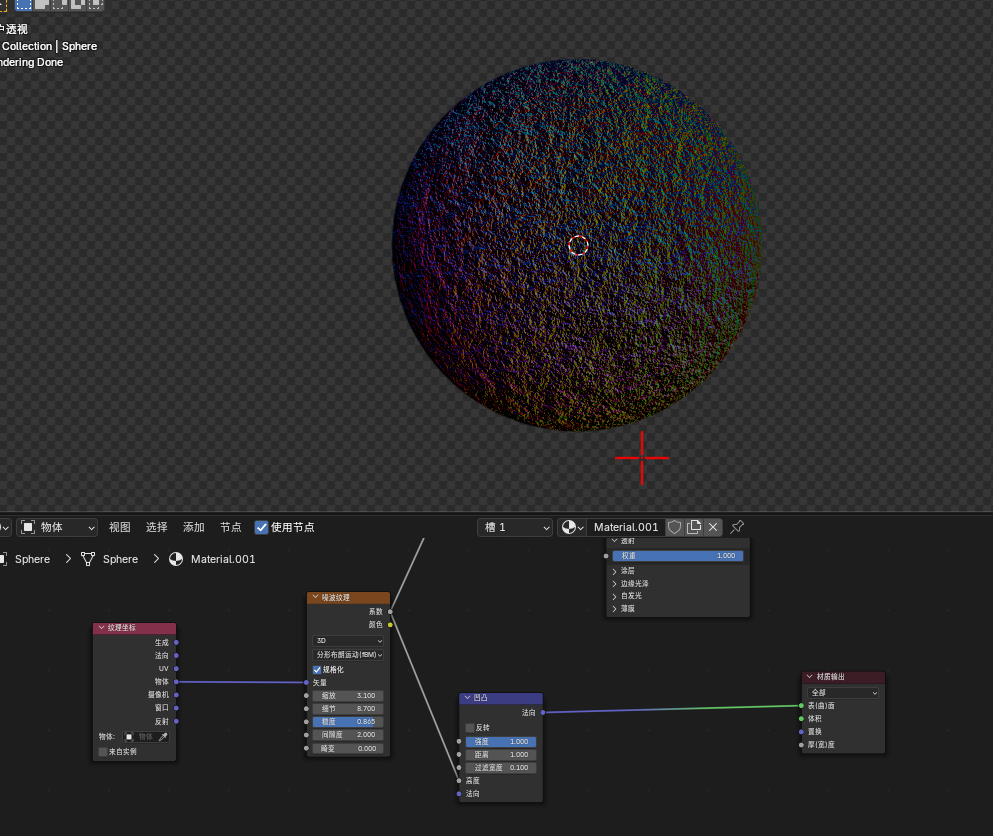Click the 糙度 0.865 slider in noise node
The image size is (993, 836).
coord(348,721)
